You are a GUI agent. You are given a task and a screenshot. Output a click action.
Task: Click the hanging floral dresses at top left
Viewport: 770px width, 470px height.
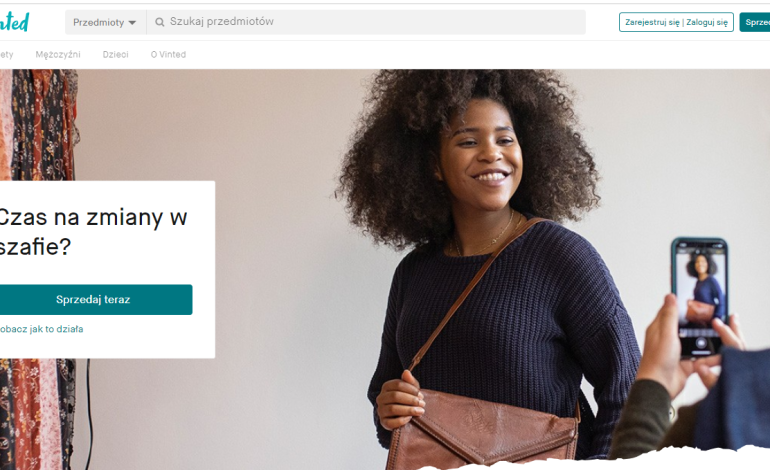click(x=38, y=124)
